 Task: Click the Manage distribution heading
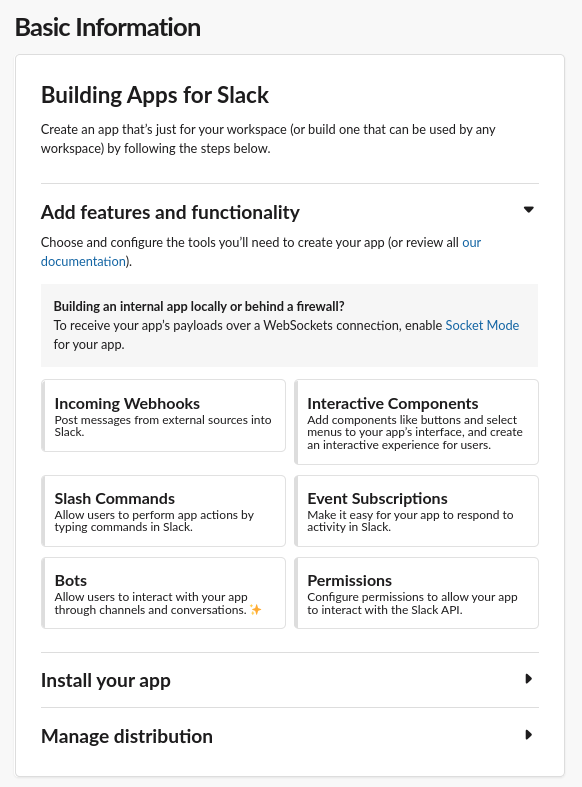point(127,736)
